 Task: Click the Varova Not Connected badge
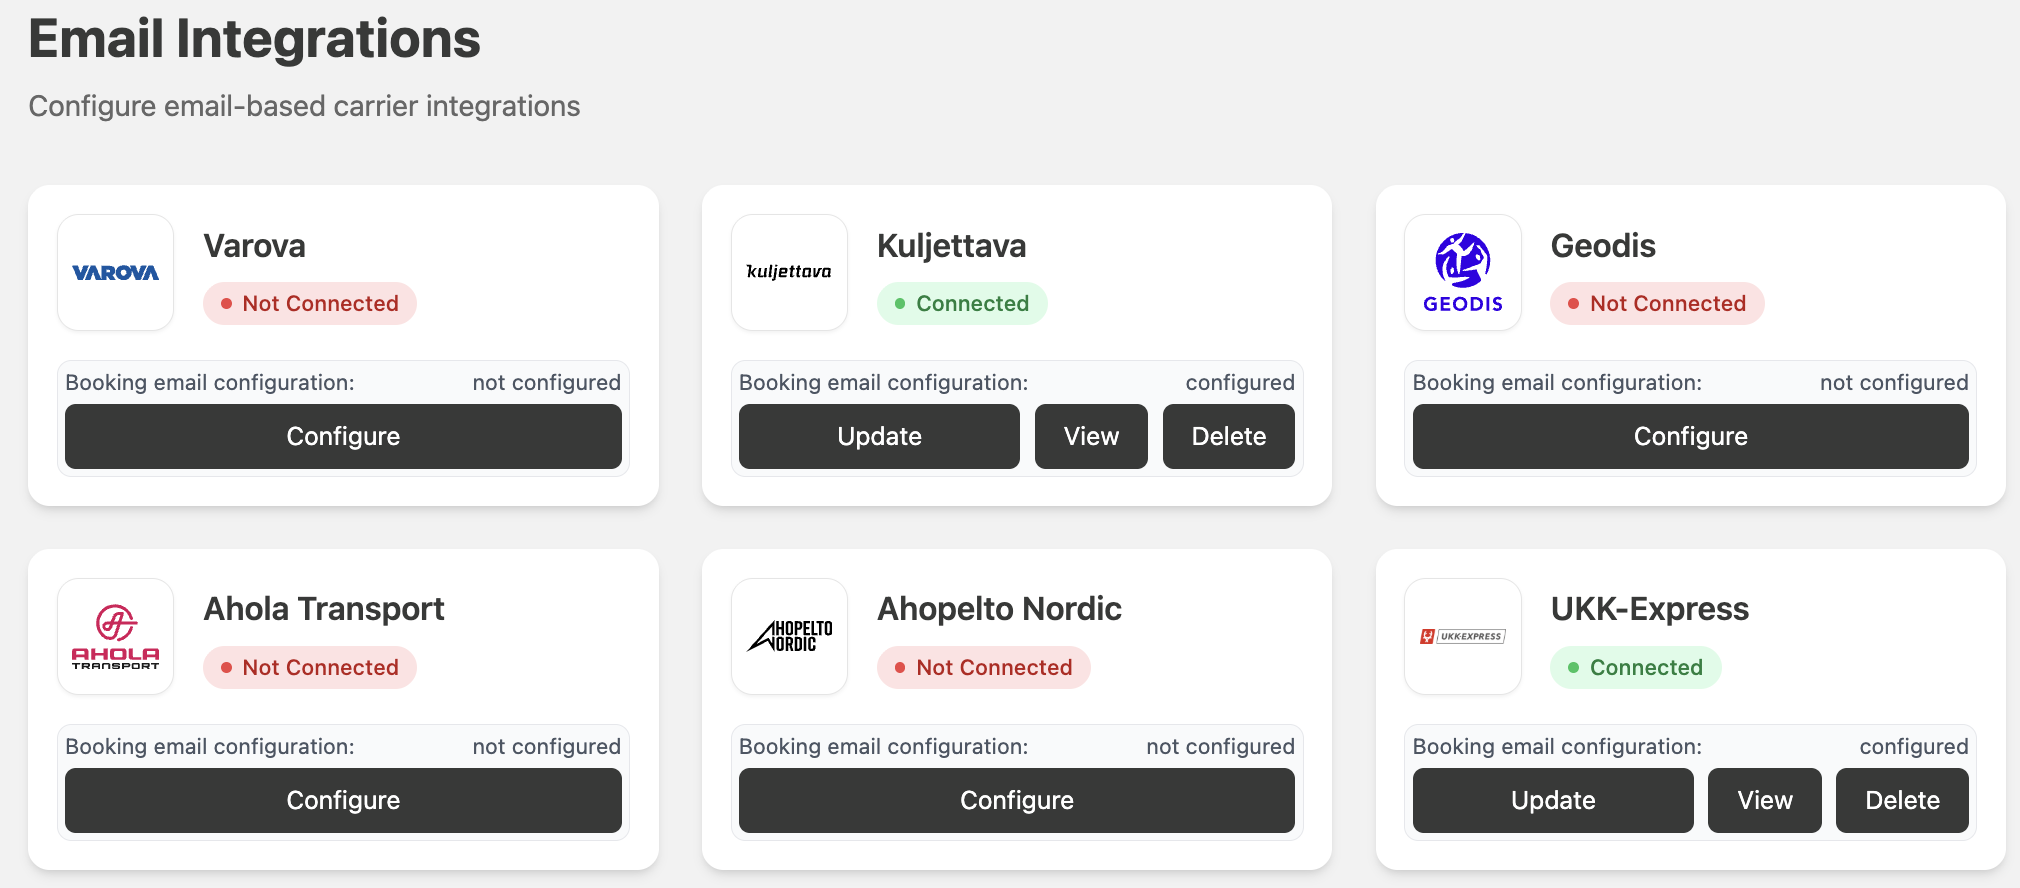[x=310, y=304]
